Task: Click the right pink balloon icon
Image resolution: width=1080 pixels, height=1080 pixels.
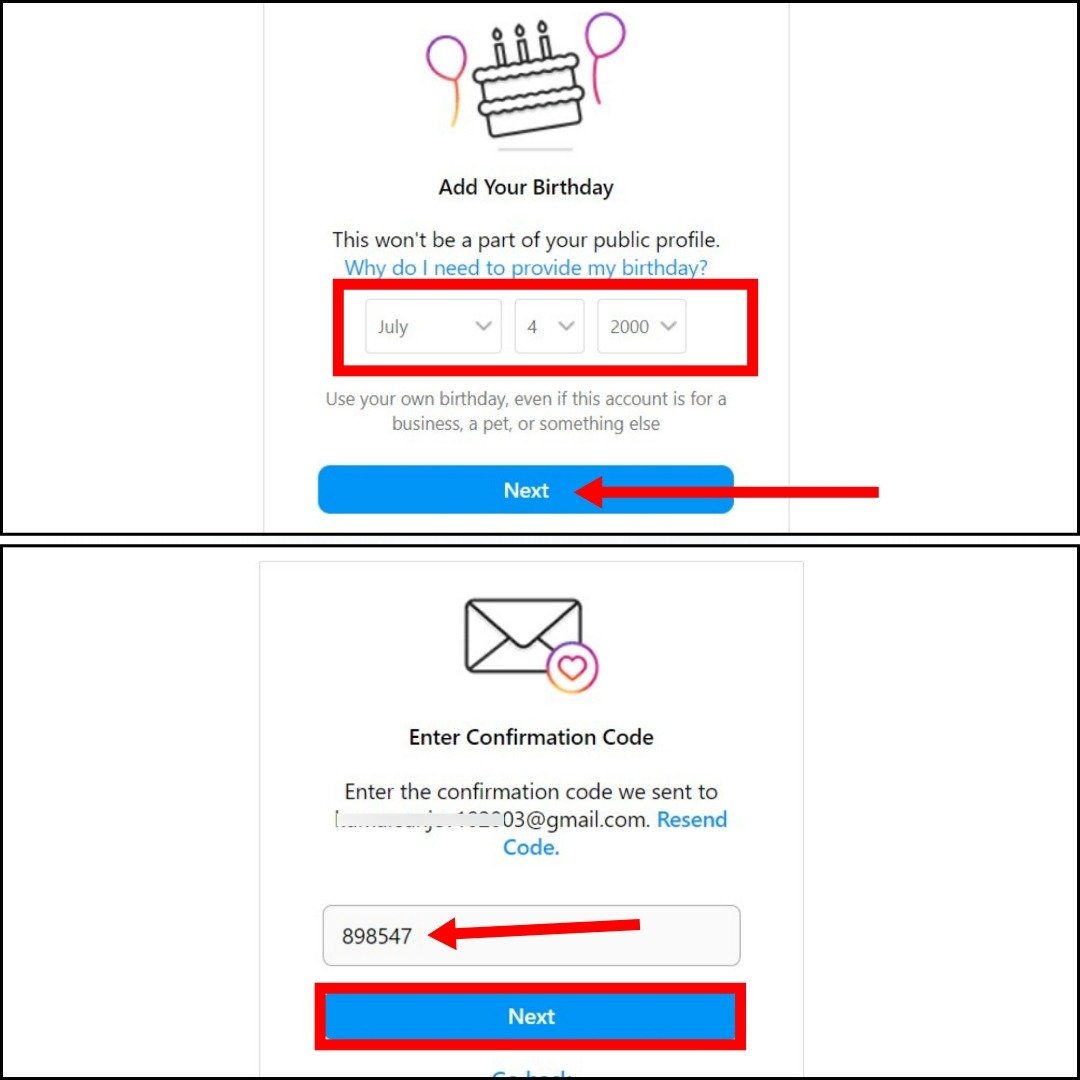Action: click(604, 55)
